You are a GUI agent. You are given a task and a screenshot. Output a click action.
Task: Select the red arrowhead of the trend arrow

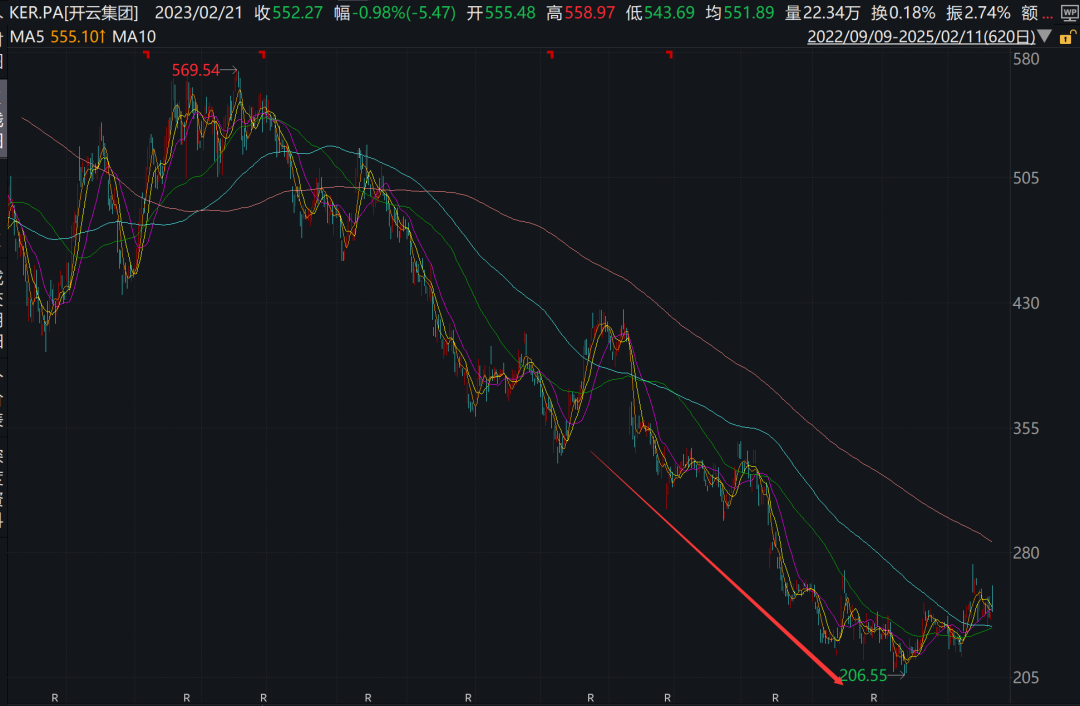click(836, 680)
